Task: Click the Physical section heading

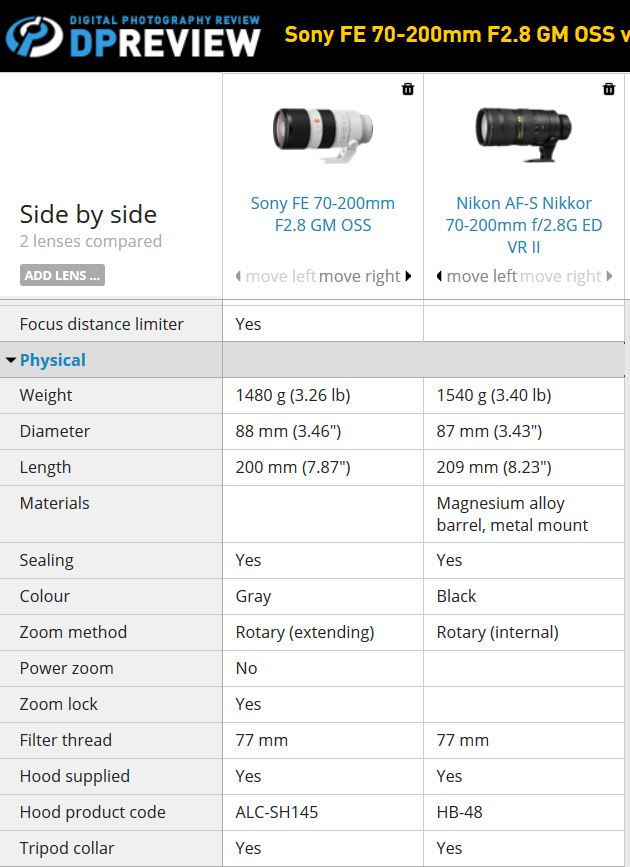Action: coord(53,360)
